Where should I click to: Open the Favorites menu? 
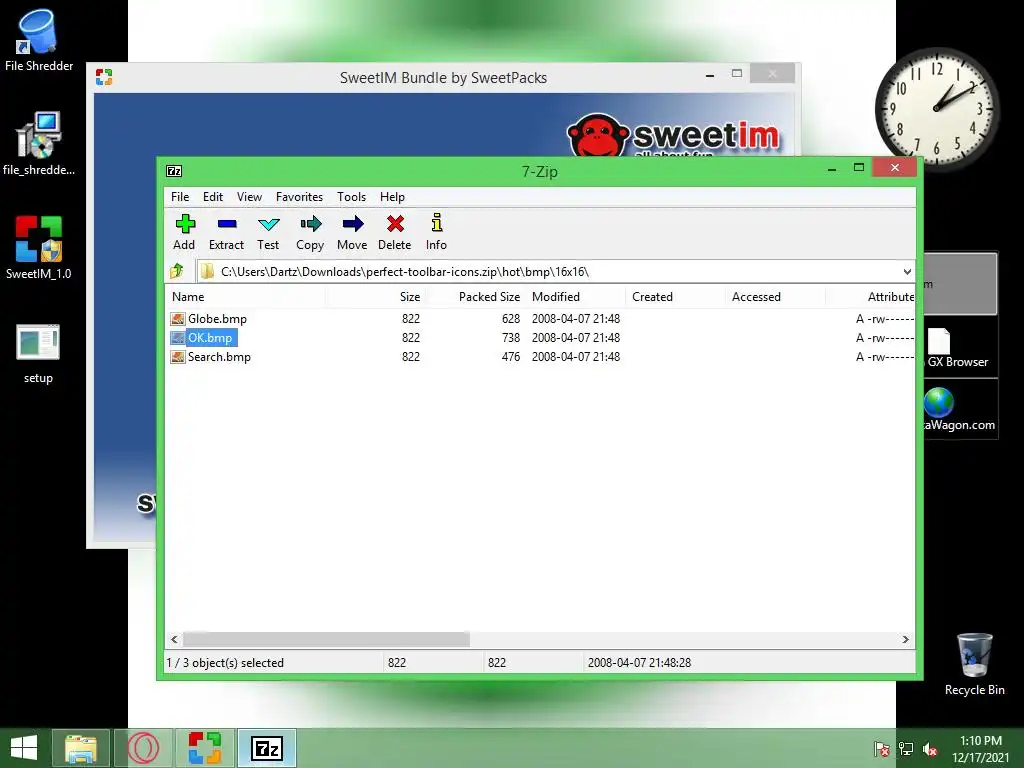299,197
